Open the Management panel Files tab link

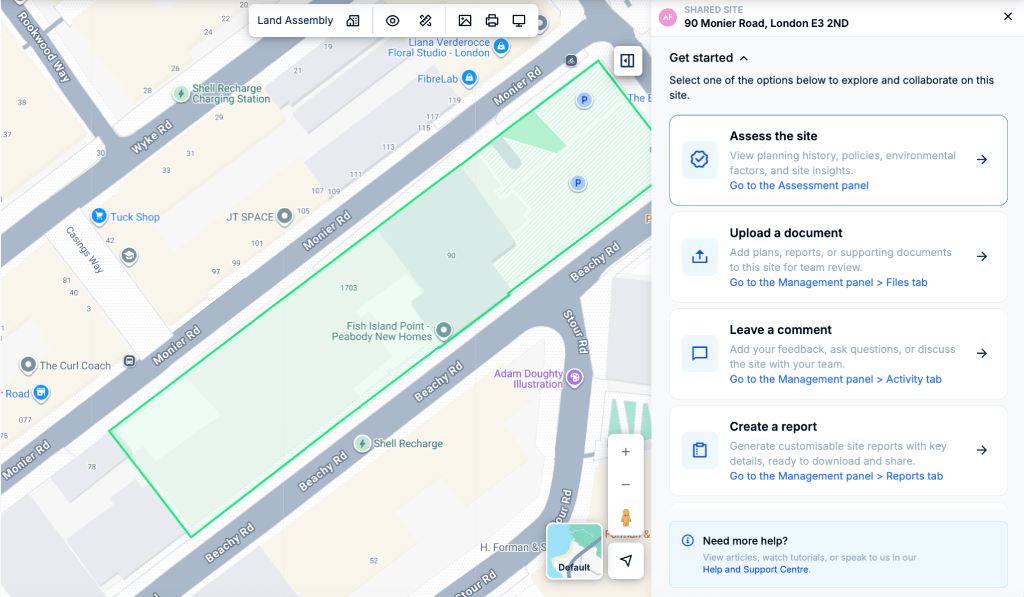point(828,283)
